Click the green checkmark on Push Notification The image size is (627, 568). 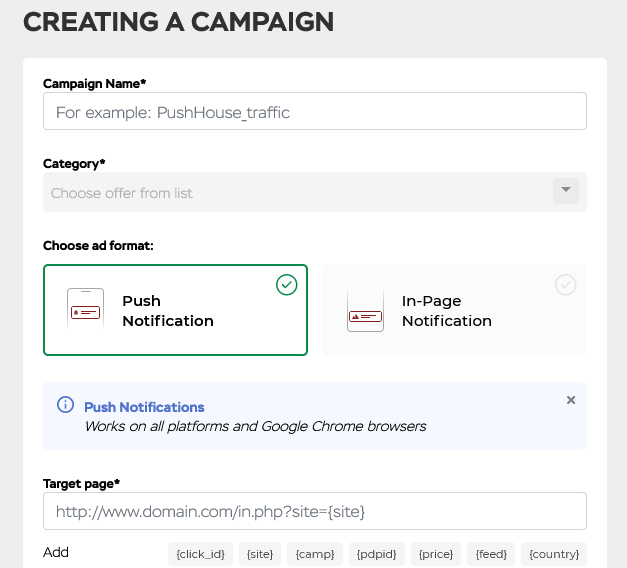click(286, 285)
